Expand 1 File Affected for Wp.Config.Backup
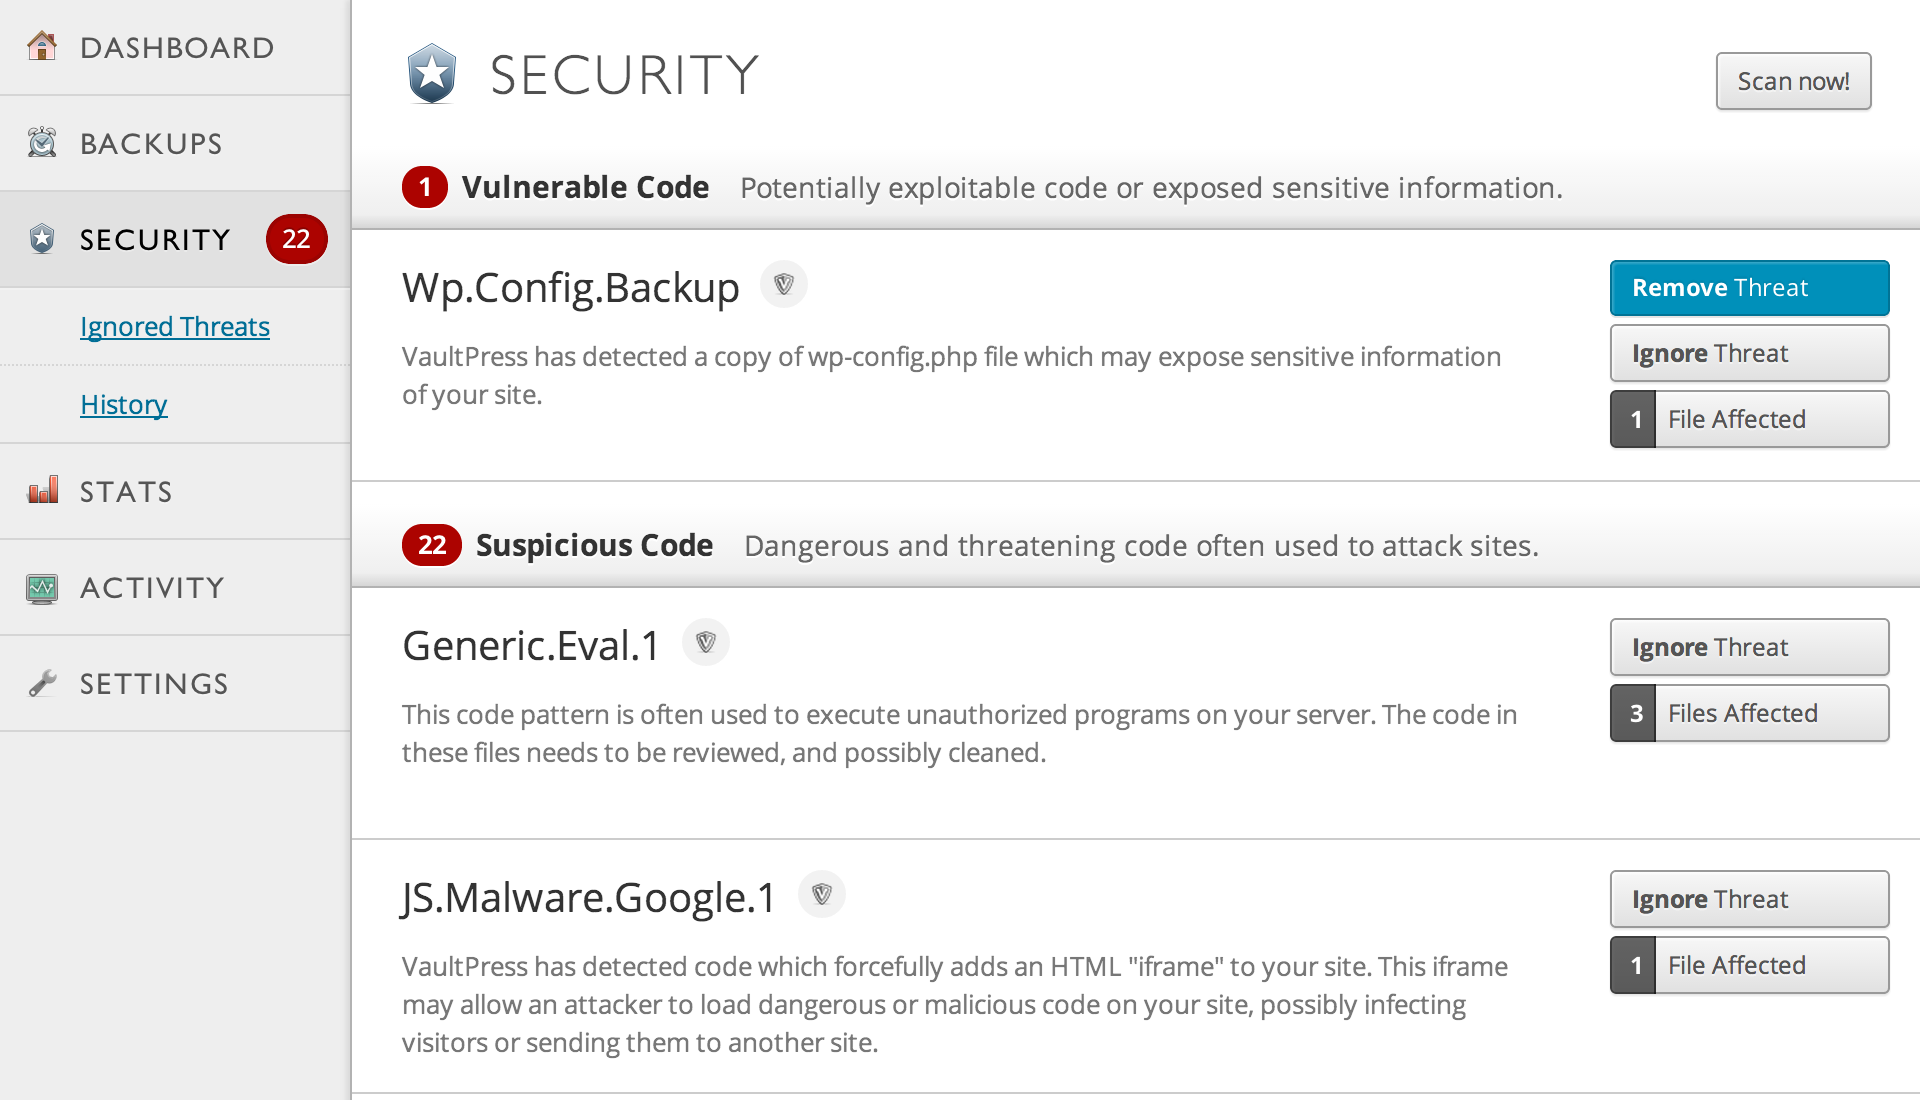This screenshot has width=1920, height=1100. point(1750,419)
